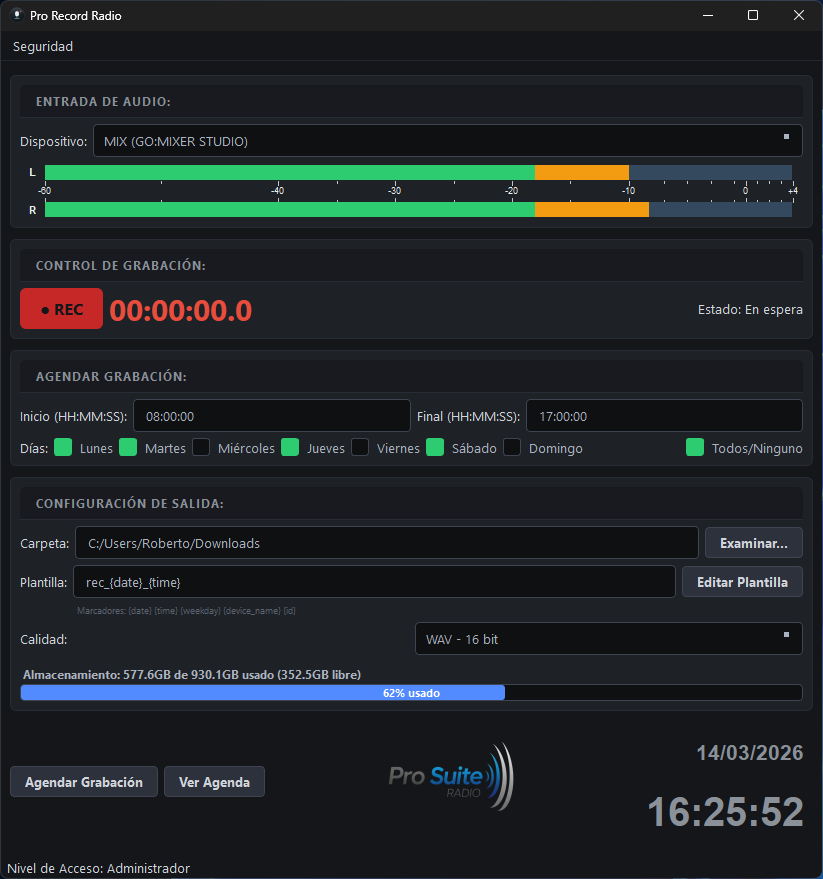The width and height of the screenshot is (823, 879).
Task: Open the Calidad WAV - 16 bit dropdown
Action: pyautogui.click(x=608, y=639)
